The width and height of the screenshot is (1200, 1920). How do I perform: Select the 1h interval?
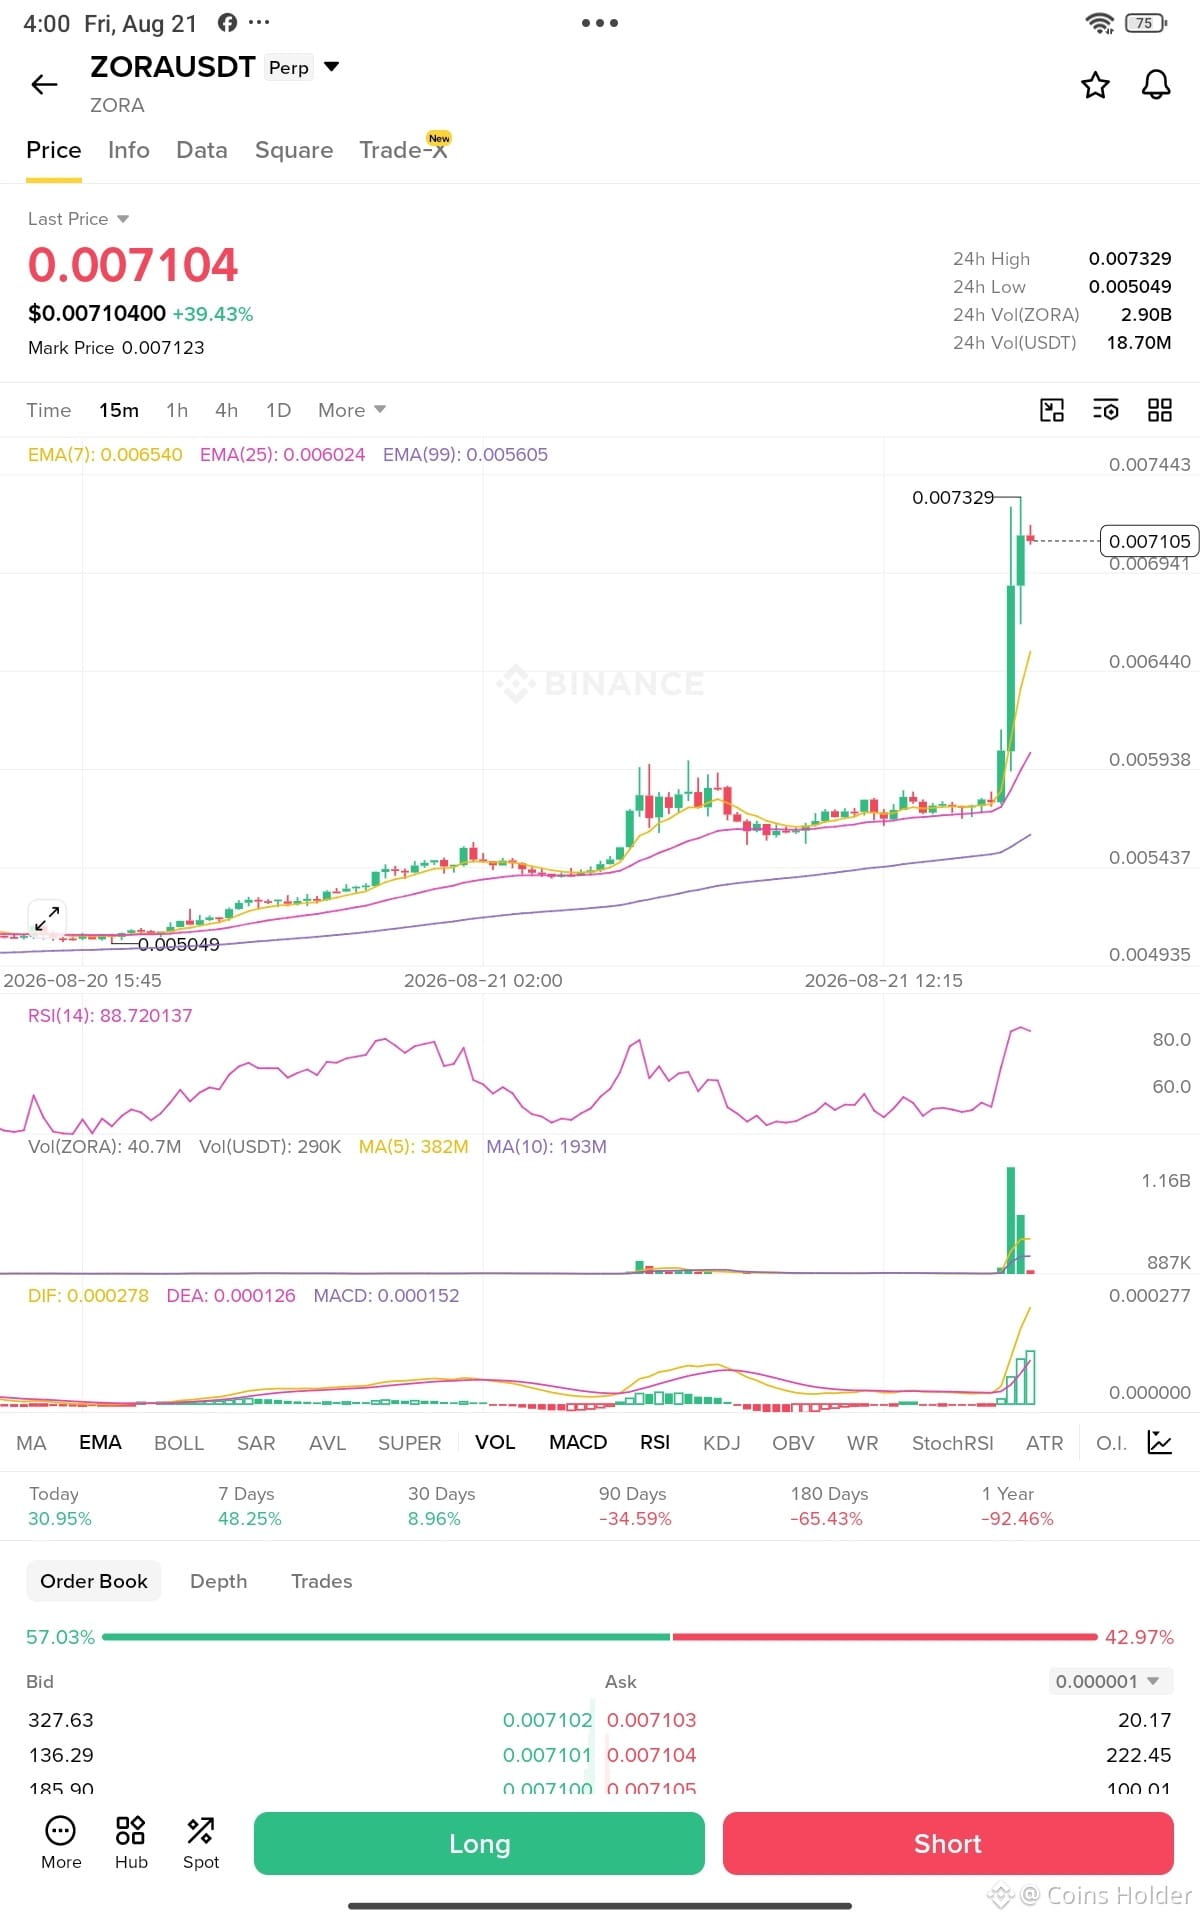tap(177, 410)
